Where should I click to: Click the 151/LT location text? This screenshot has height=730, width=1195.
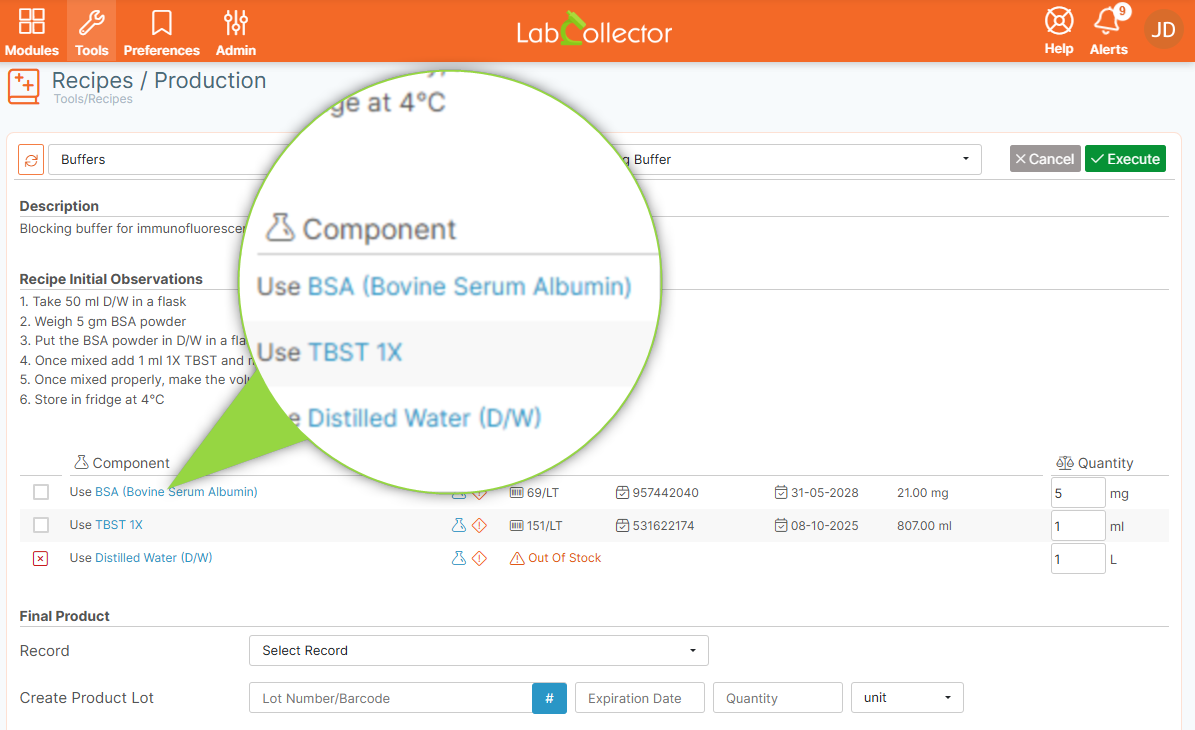(544, 525)
